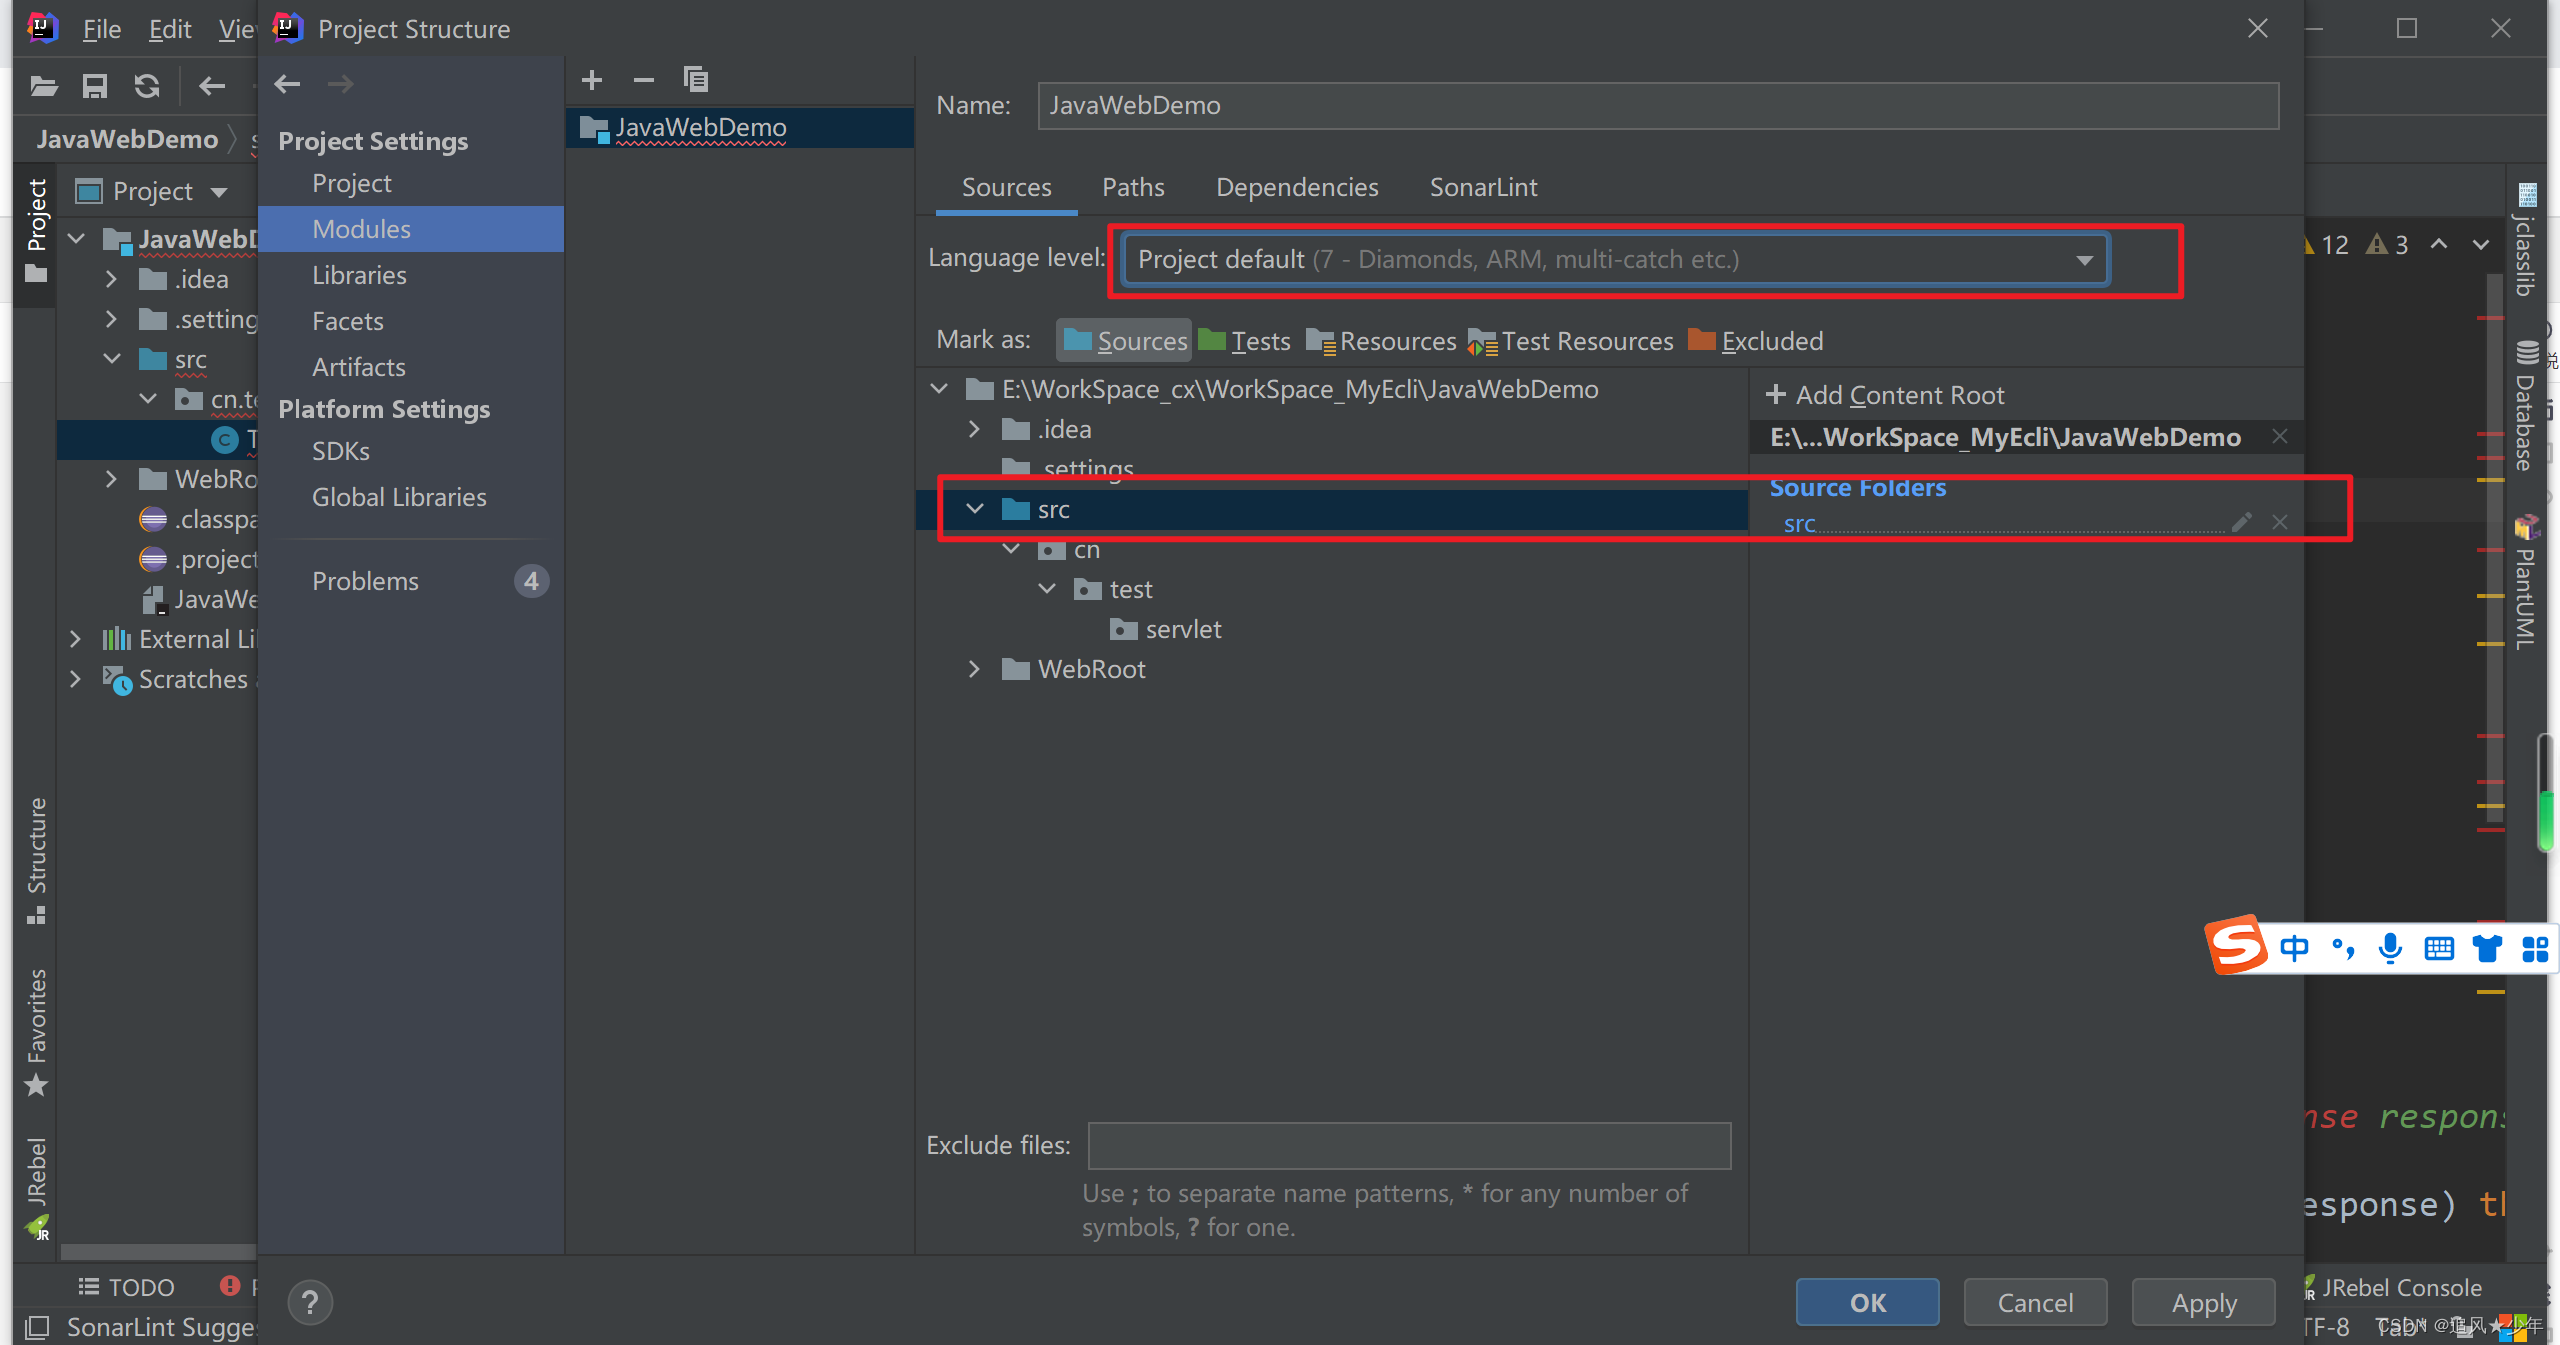Image resolution: width=2560 pixels, height=1345 pixels.
Task: Expand the src folder tree item
Action: [x=975, y=508]
